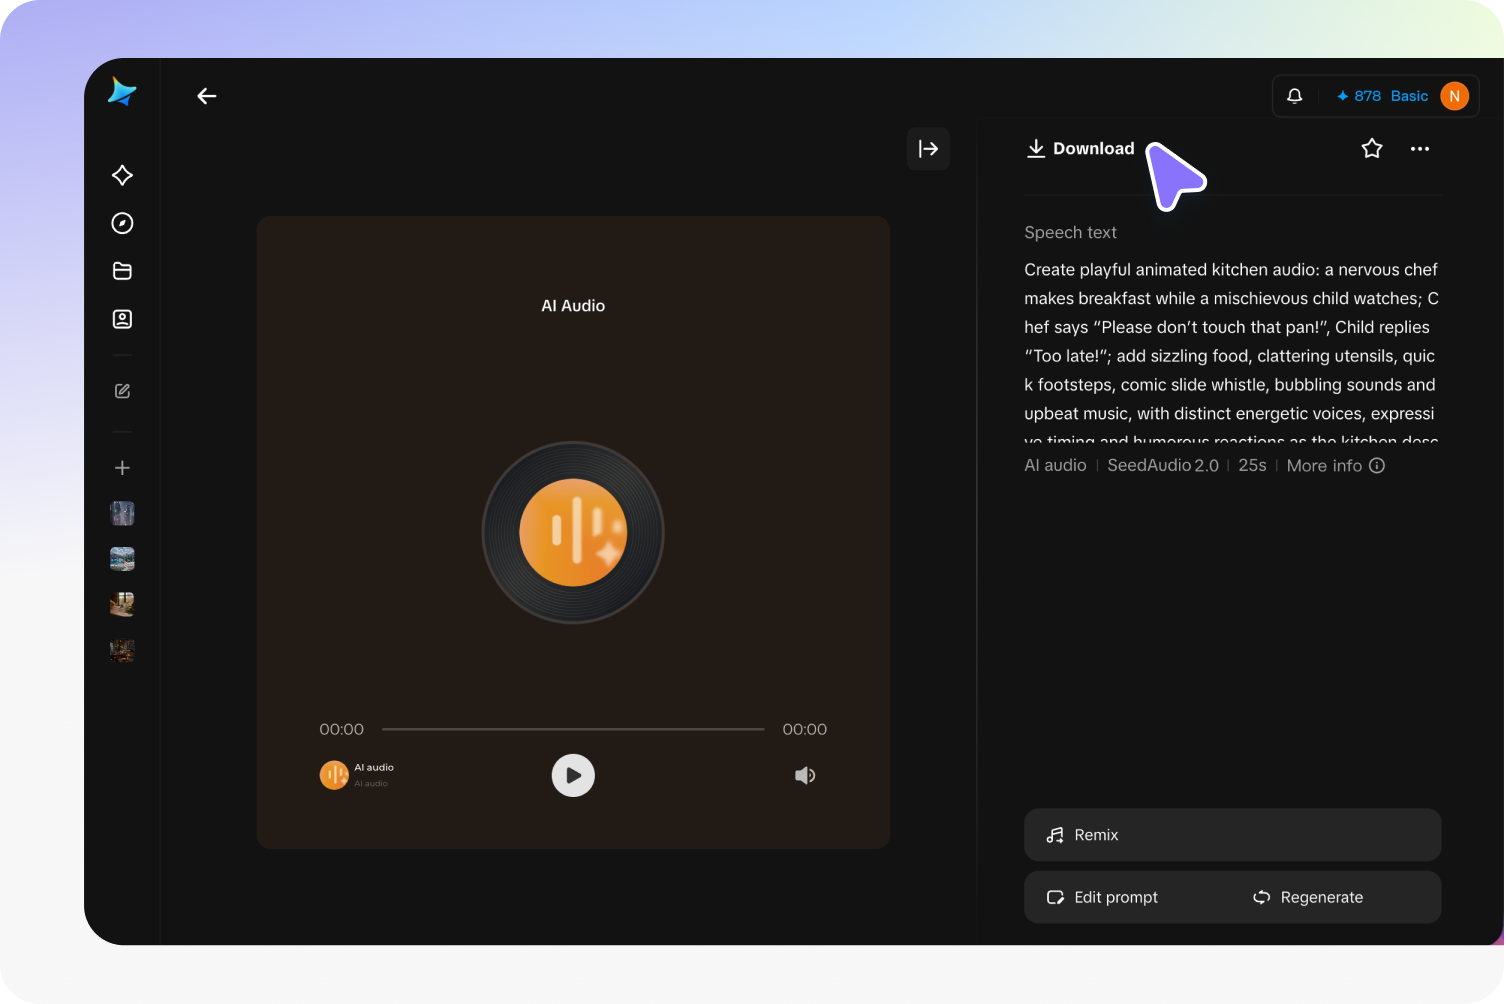Open the three-dot more options menu
This screenshot has width=1506, height=1004.
(1420, 149)
